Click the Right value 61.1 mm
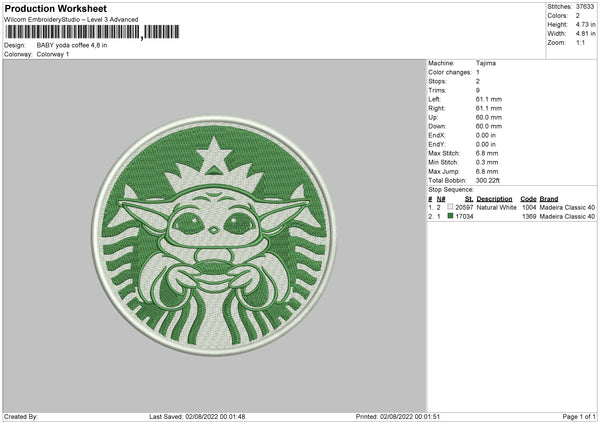 coord(489,108)
